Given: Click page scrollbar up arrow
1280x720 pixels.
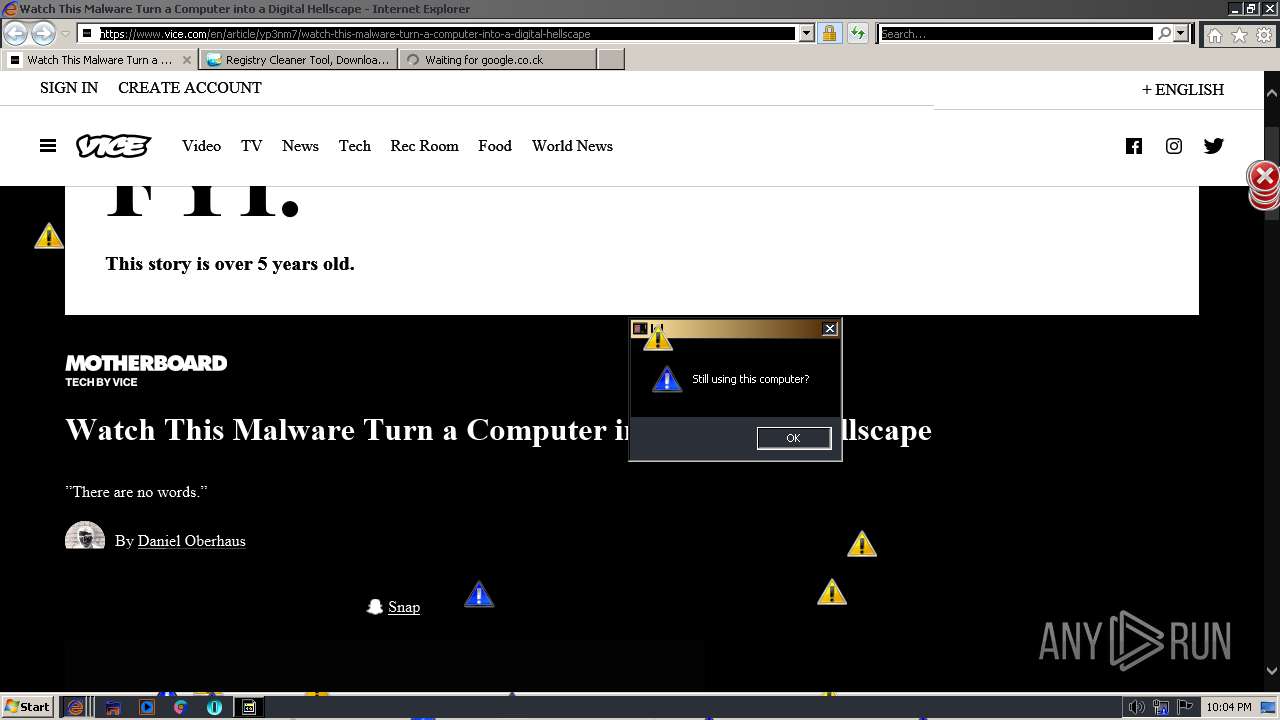Looking at the screenshot, I should [x=1272, y=93].
